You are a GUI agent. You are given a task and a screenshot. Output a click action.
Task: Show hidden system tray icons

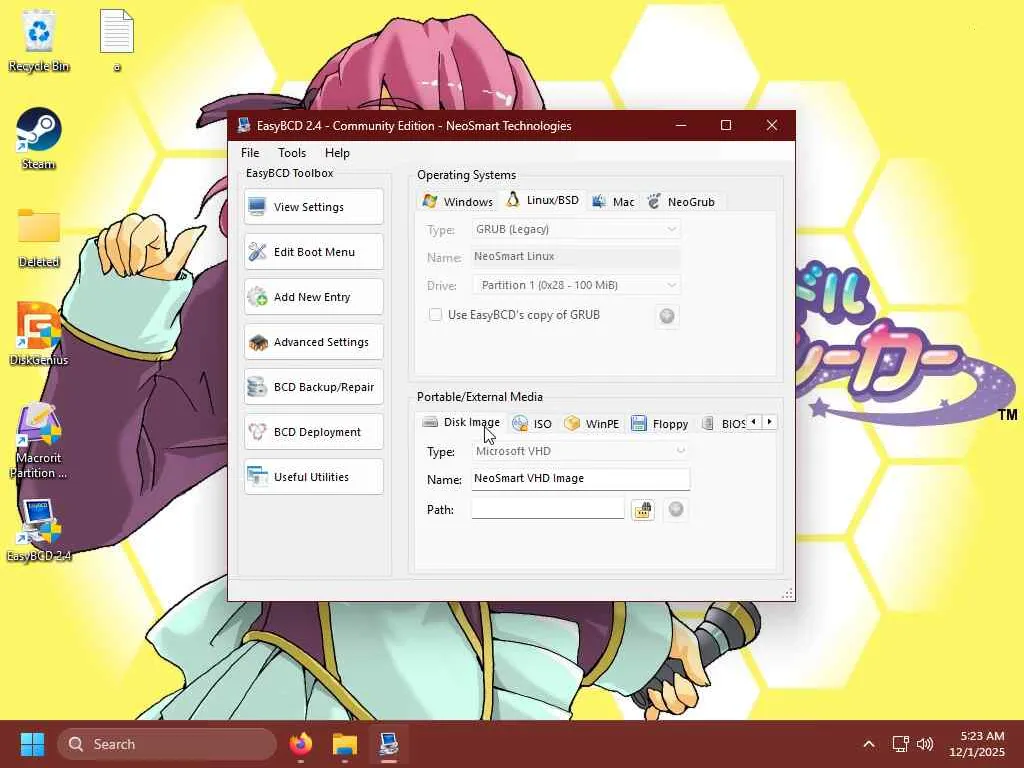[869, 744]
